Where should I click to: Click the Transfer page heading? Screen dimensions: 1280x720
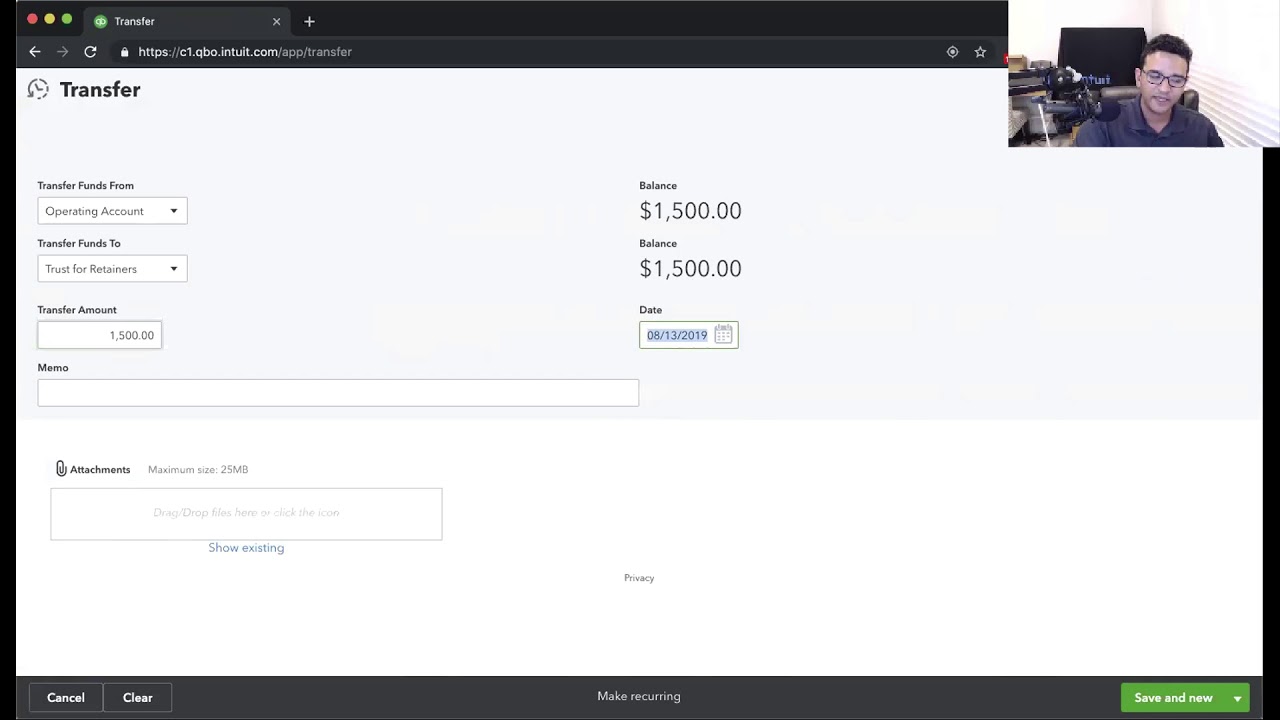tap(100, 89)
